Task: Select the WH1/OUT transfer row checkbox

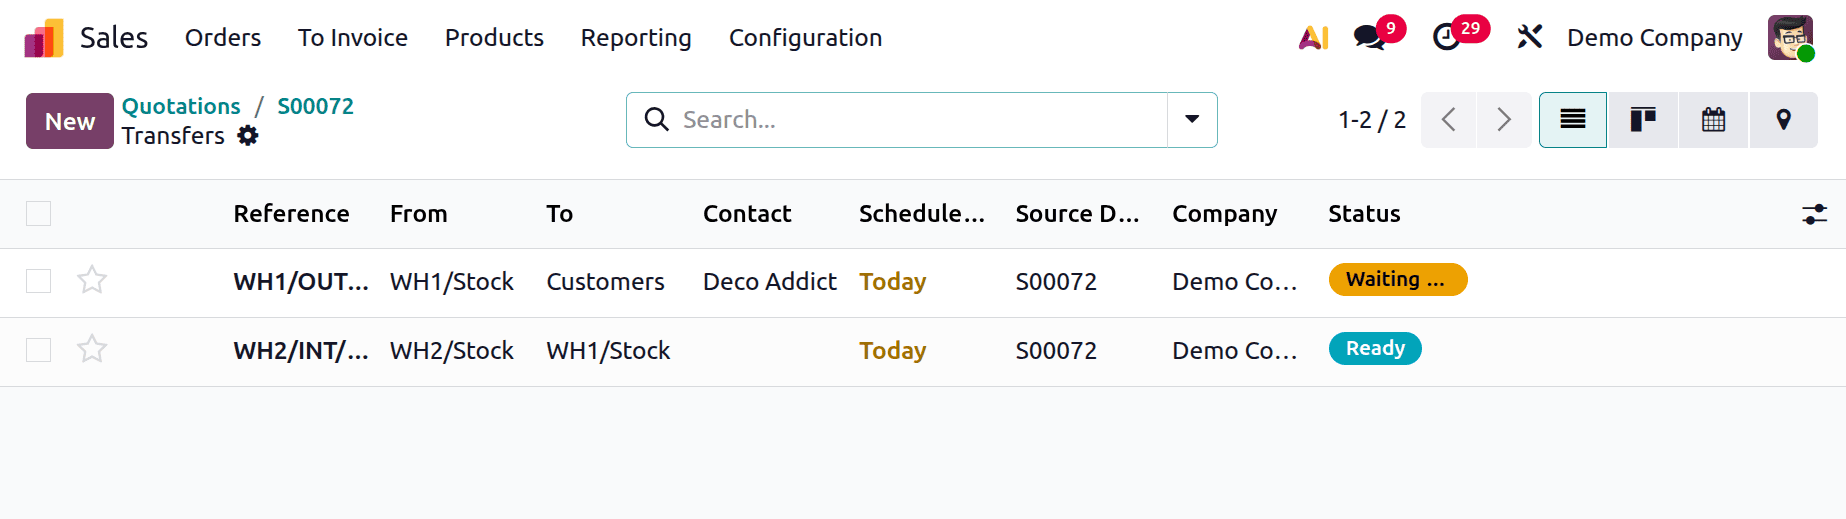Action: tap(39, 281)
